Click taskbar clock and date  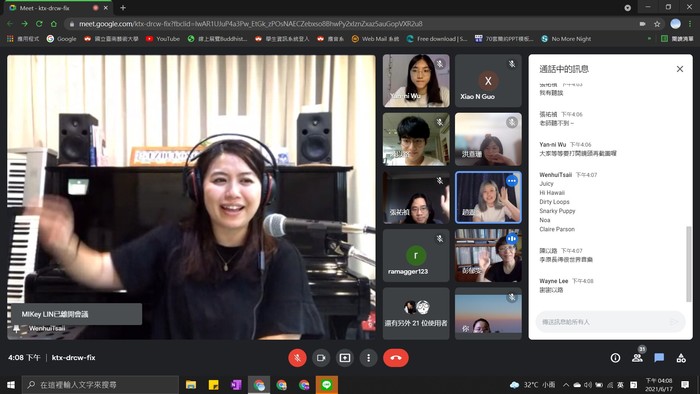pyautogui.click(x=658, y=385)
